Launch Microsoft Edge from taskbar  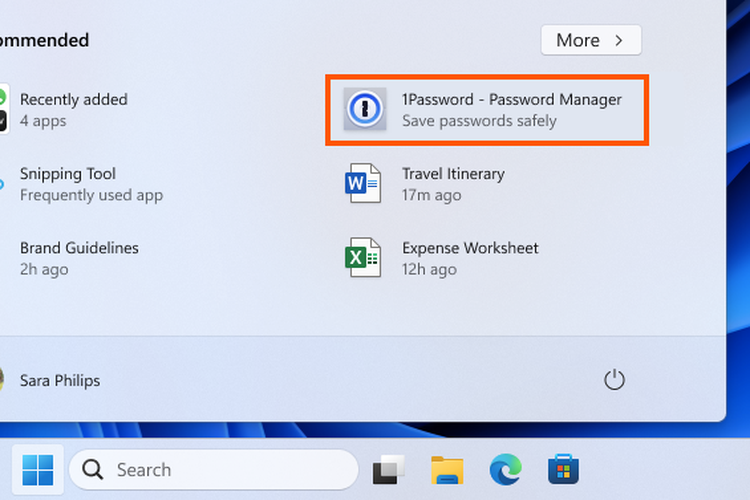point(506,470)
